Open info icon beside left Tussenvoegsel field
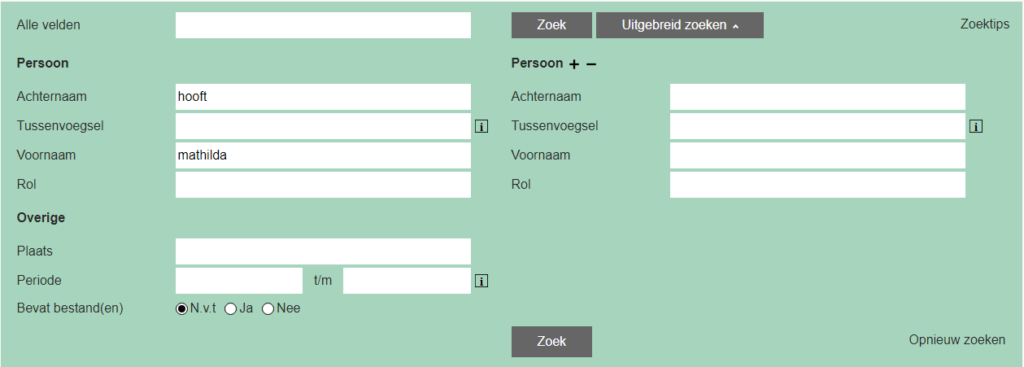Viewport: 1024px width, 367px height. [x=481, y=127]
